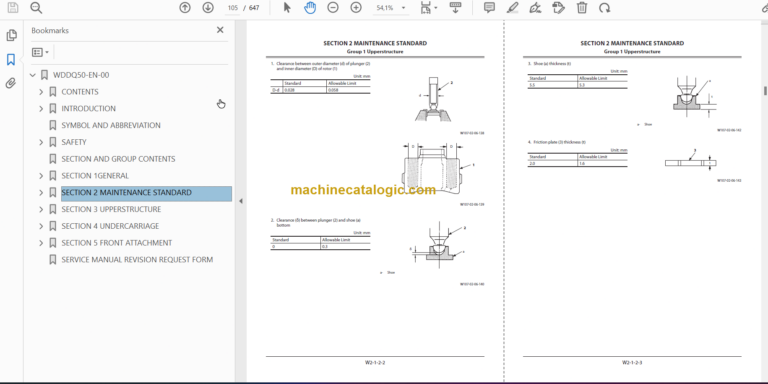The width and height of the screenshot is (768, 384).
Task: Collapse the WDDQ50-EN-00 root bookmark
Action: (x=33, y=75)
